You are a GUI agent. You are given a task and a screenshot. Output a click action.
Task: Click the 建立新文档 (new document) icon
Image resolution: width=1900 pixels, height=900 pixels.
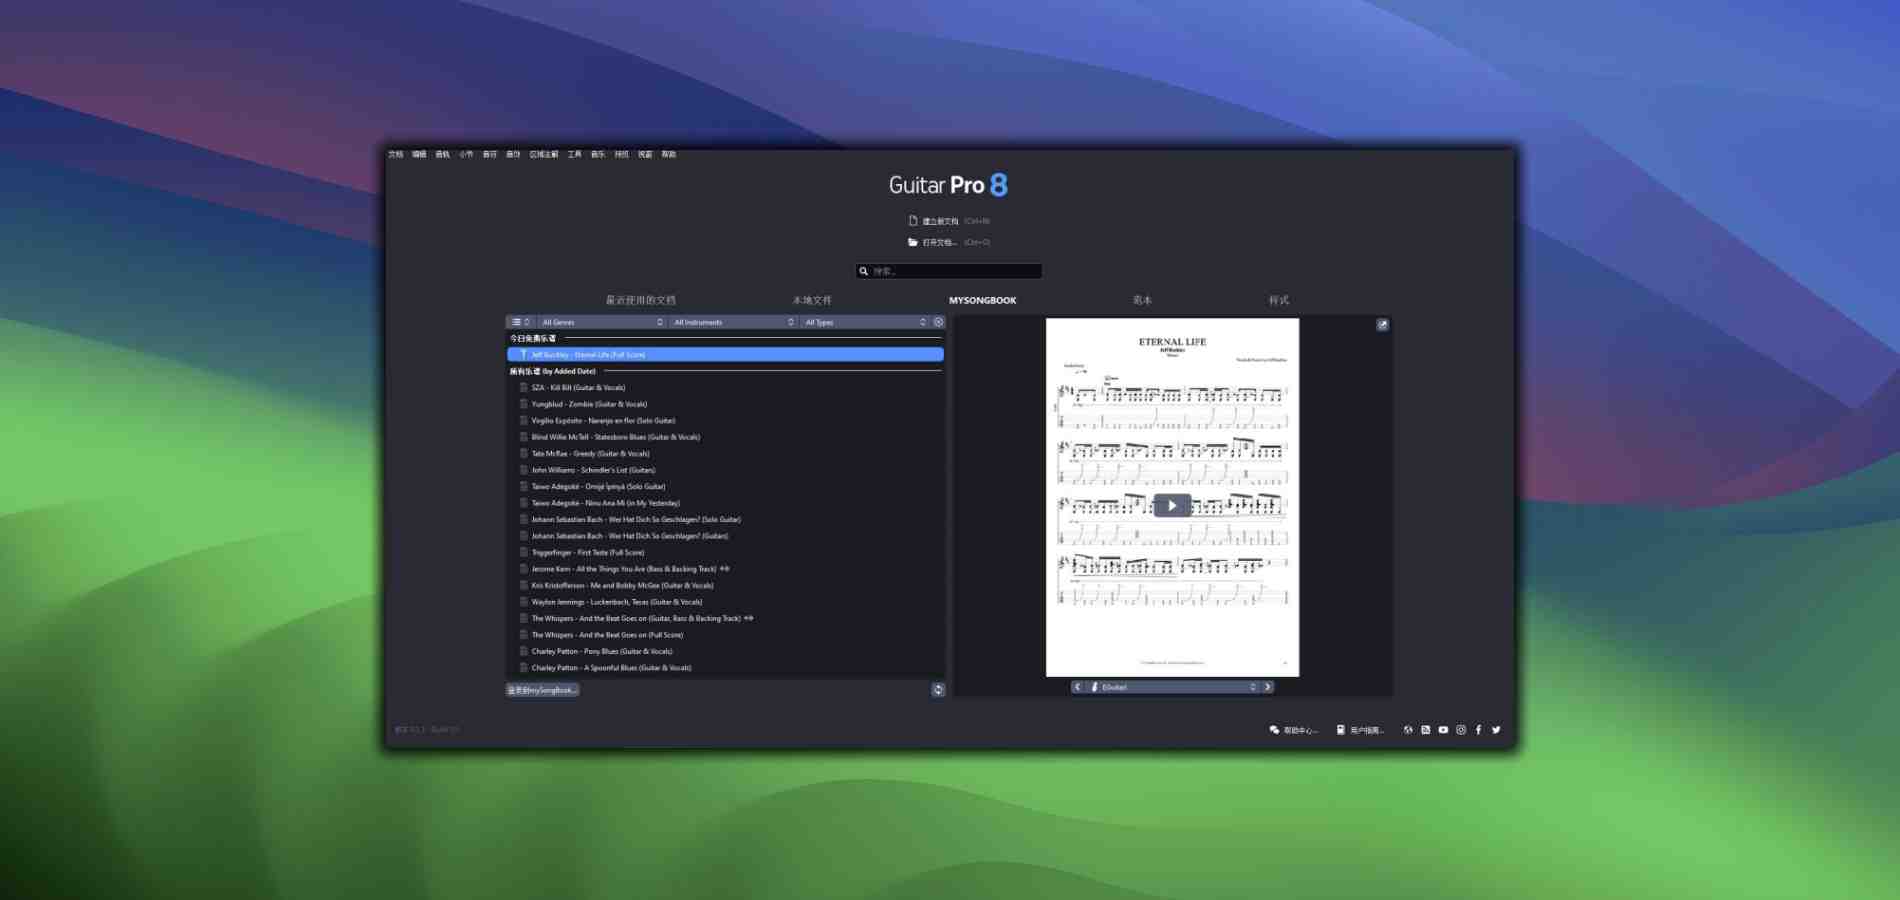[x=912, y=220]
